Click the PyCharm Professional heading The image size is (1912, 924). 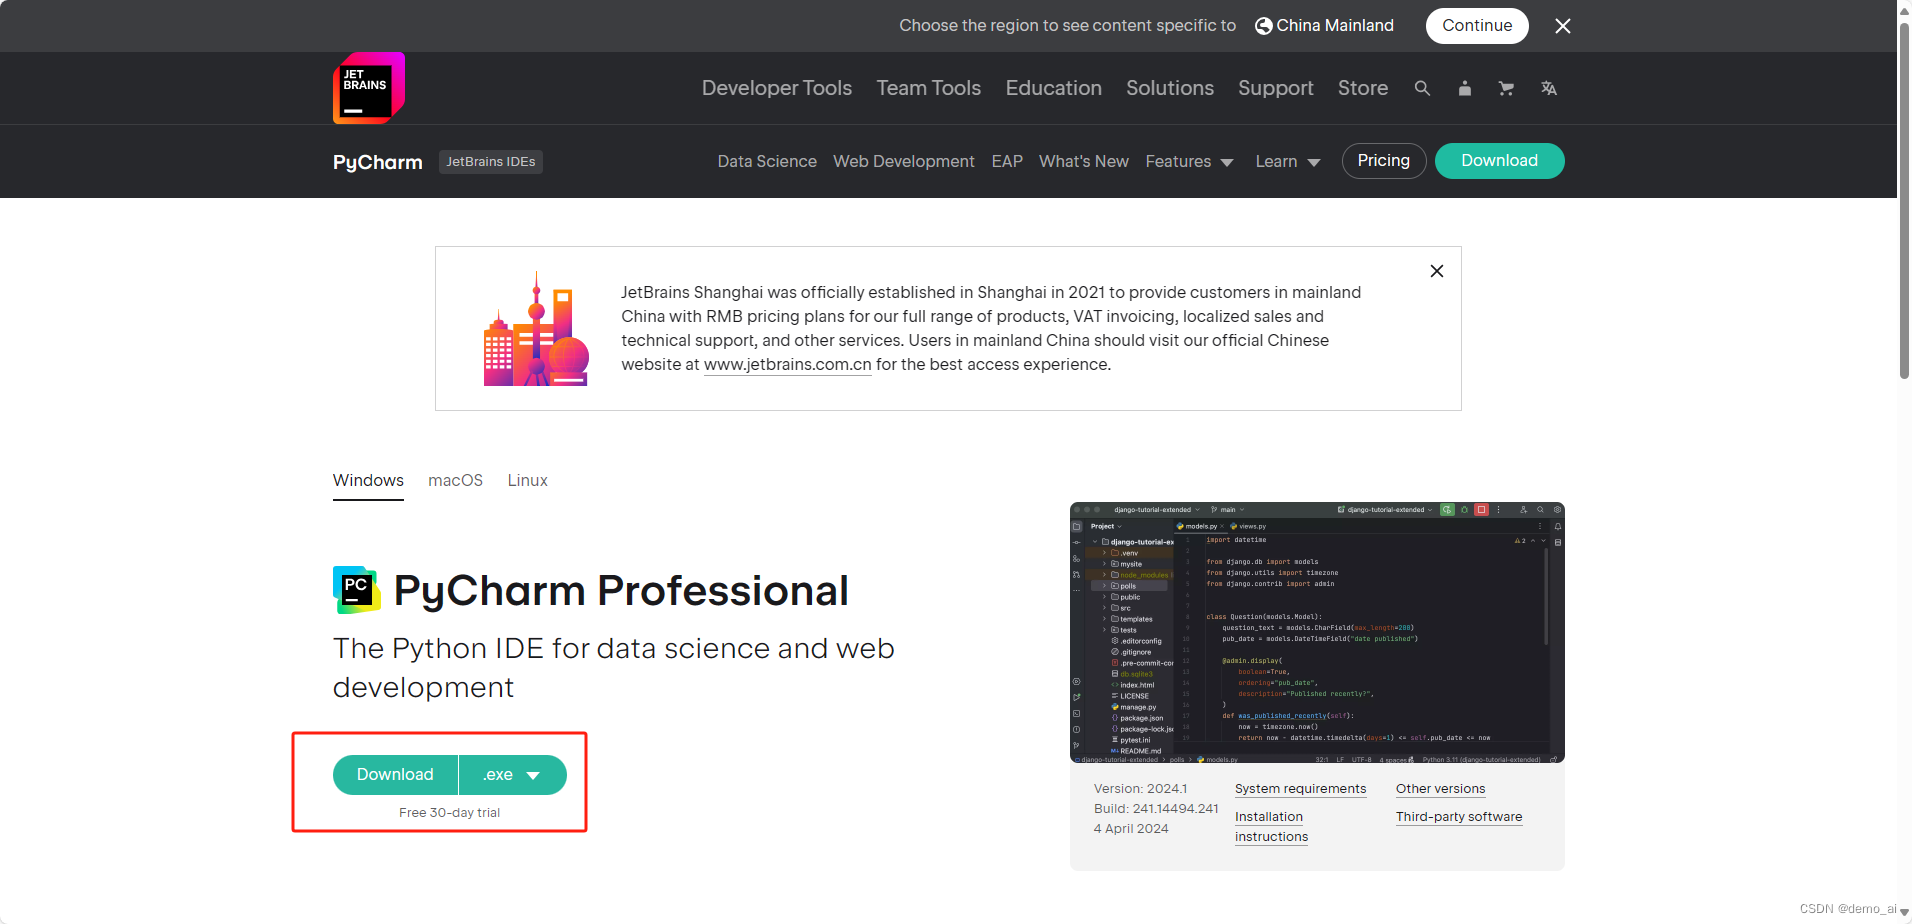click(x=621, y=591)
